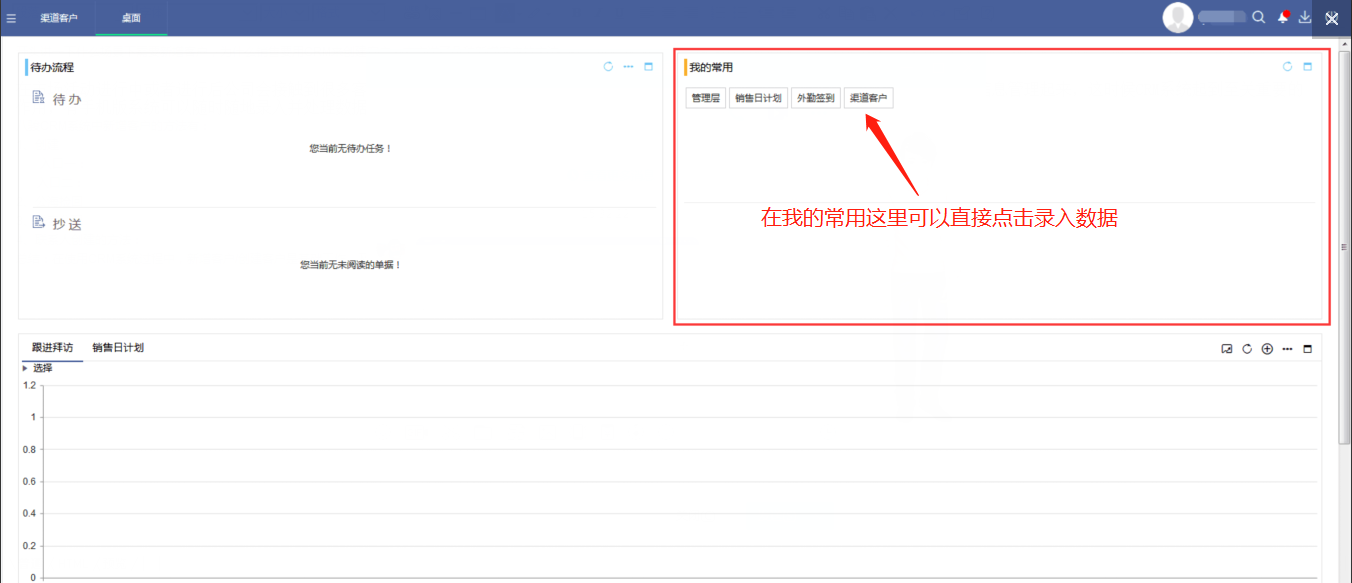This screenshot has height=583, width=1352.
Task: Add new record via the plus icon
Action: pos(1267,349)
